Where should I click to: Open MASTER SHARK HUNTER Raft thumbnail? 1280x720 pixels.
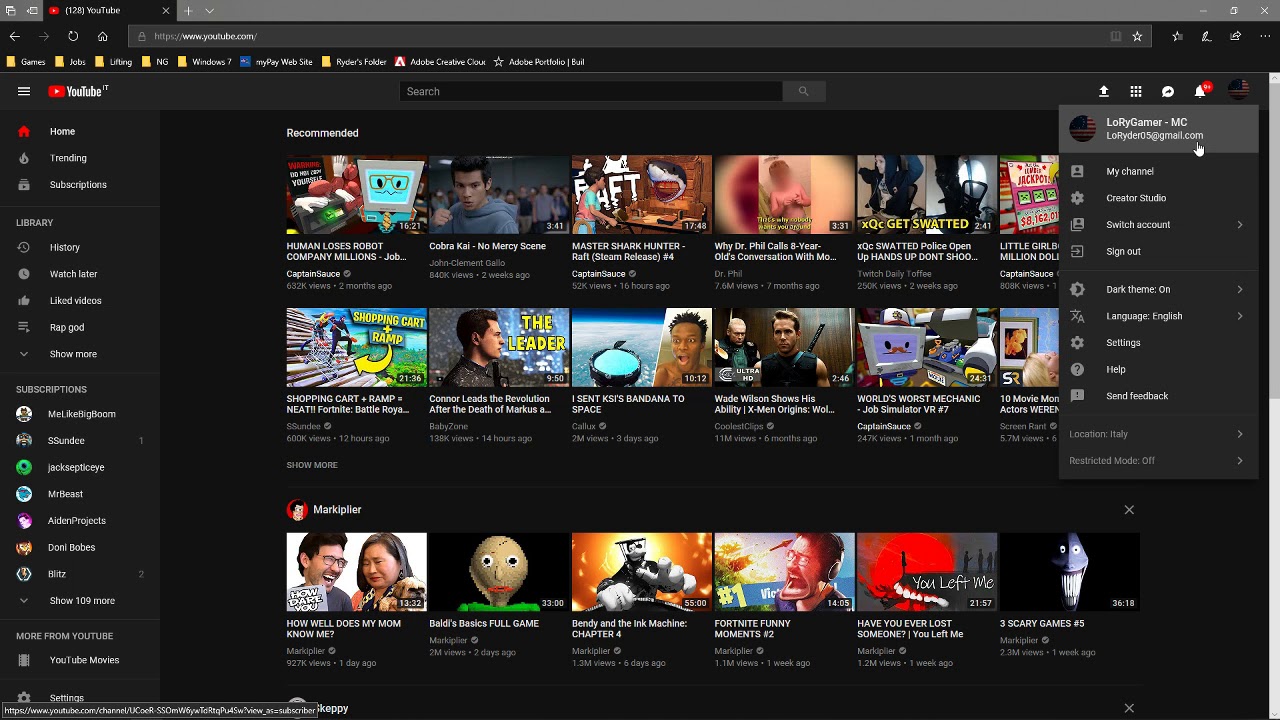pyautogui.click(x=642, y=194)
